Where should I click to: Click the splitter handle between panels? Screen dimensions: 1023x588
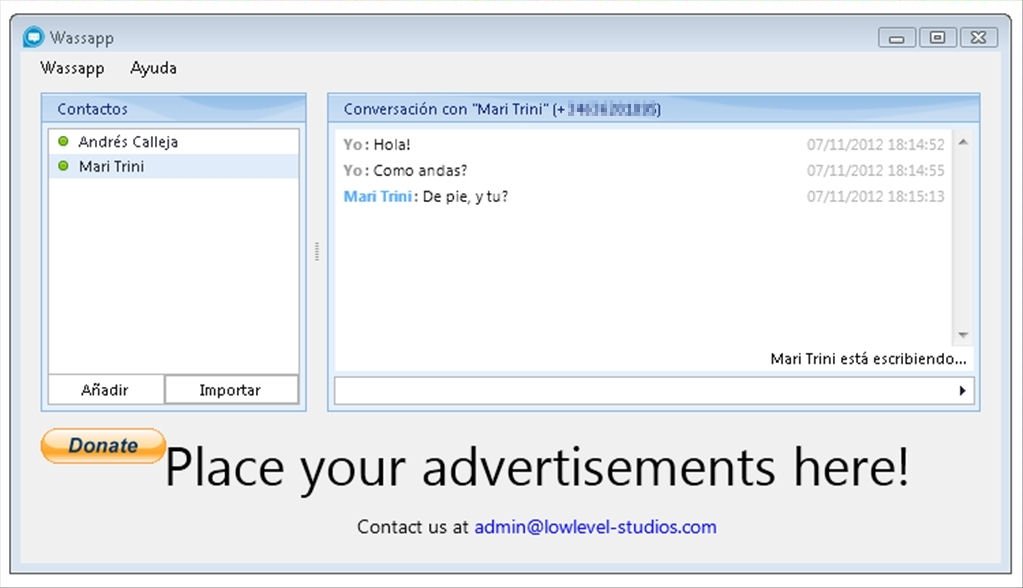[x=317, y=251]
